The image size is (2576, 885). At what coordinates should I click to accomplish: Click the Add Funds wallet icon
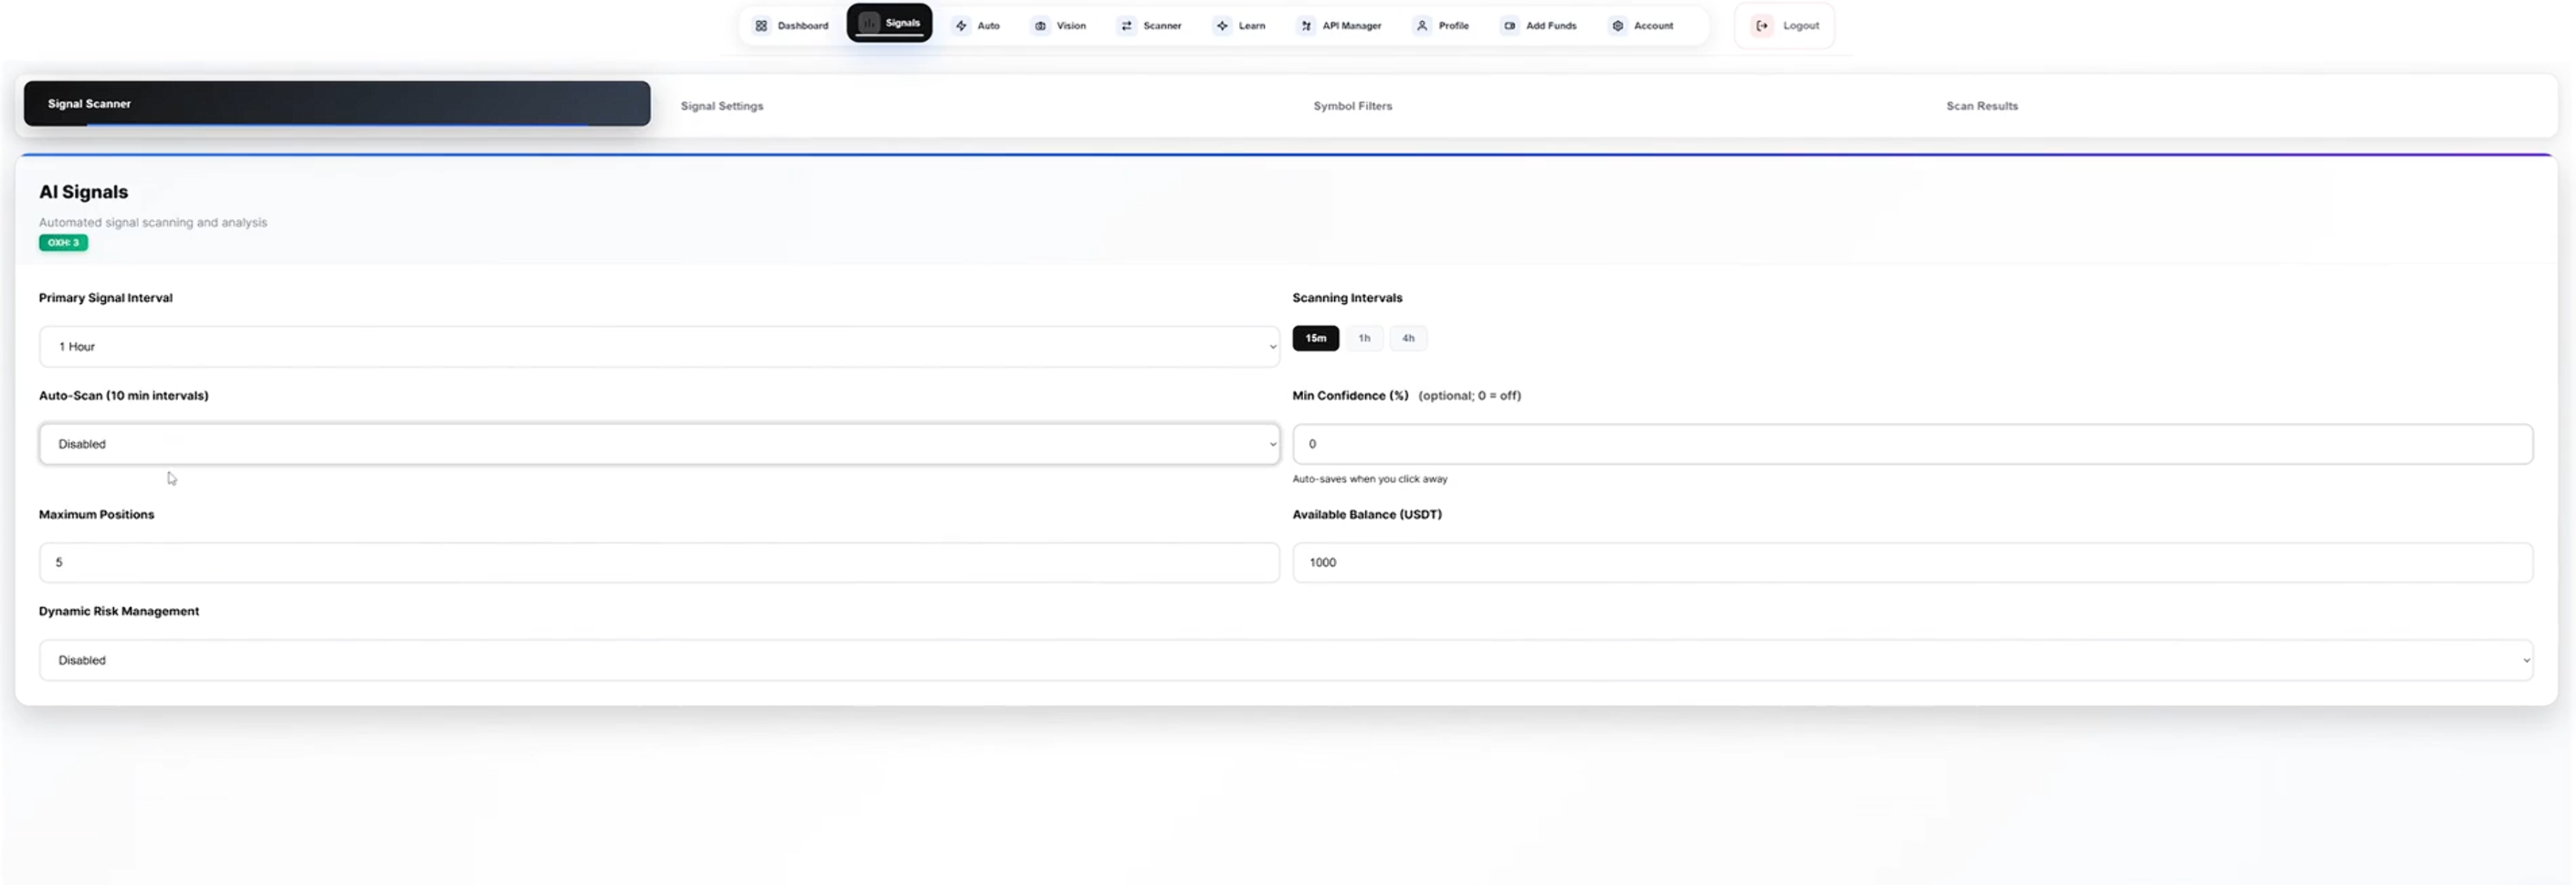pyautogui.click(x=1509, y=26)
